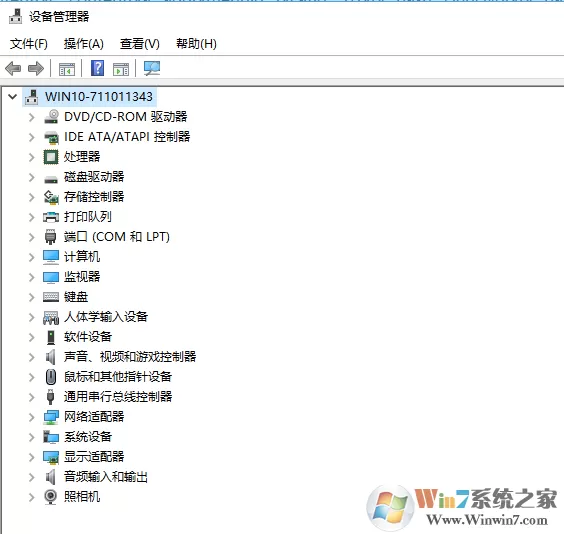This screenshot has height=534, width=564.
Task: Open the 文件(F) menu
Action: pyautogui.click(x=29, y=44)
